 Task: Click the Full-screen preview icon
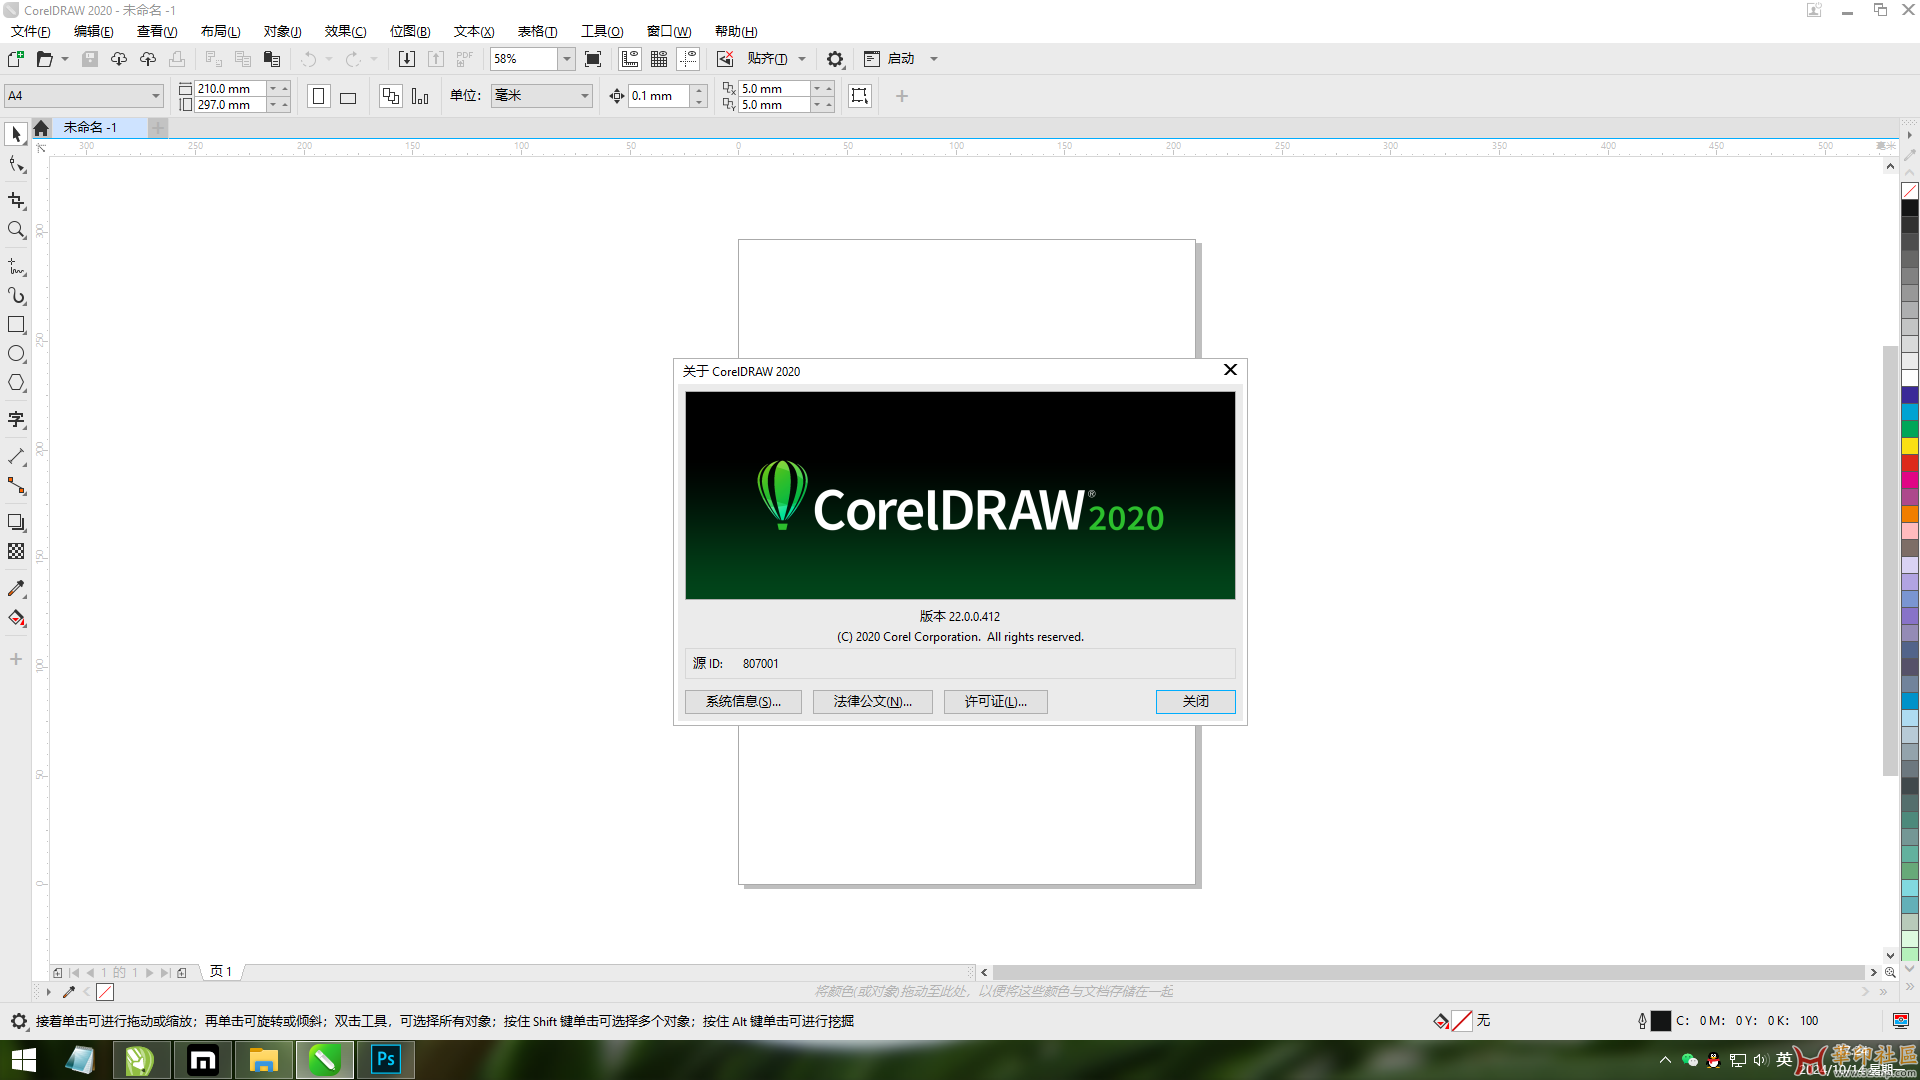(x=593, y=59)
